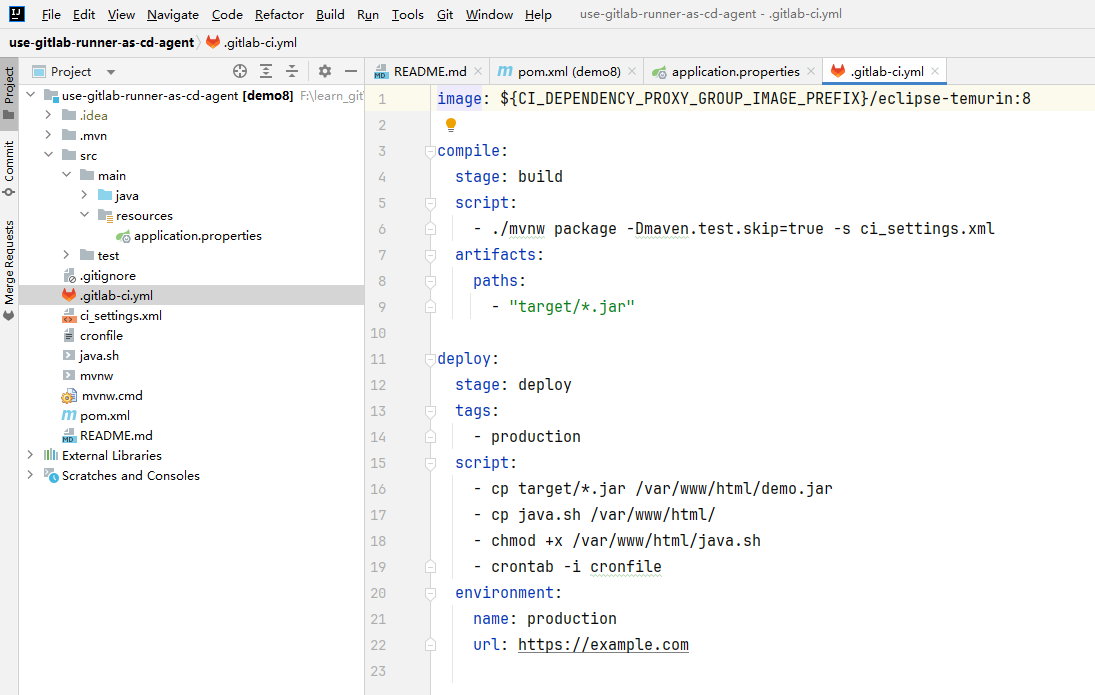
Task: Click the Expand All icon in Project toolbar
Action: coord(266,71)
